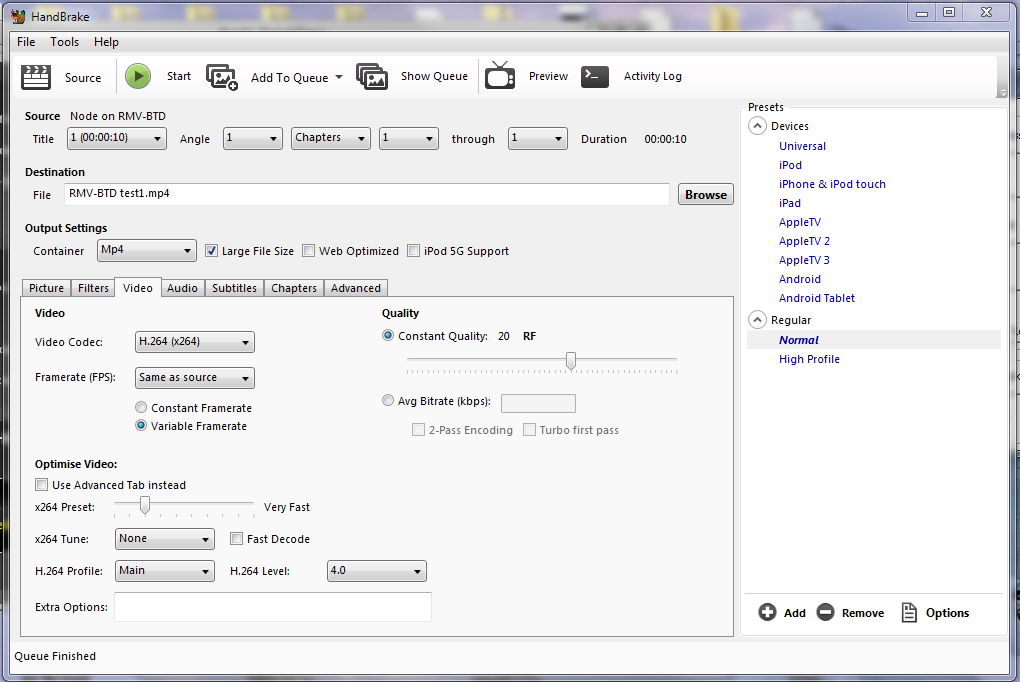Collapse the Regular preset group

click(757, 320)
